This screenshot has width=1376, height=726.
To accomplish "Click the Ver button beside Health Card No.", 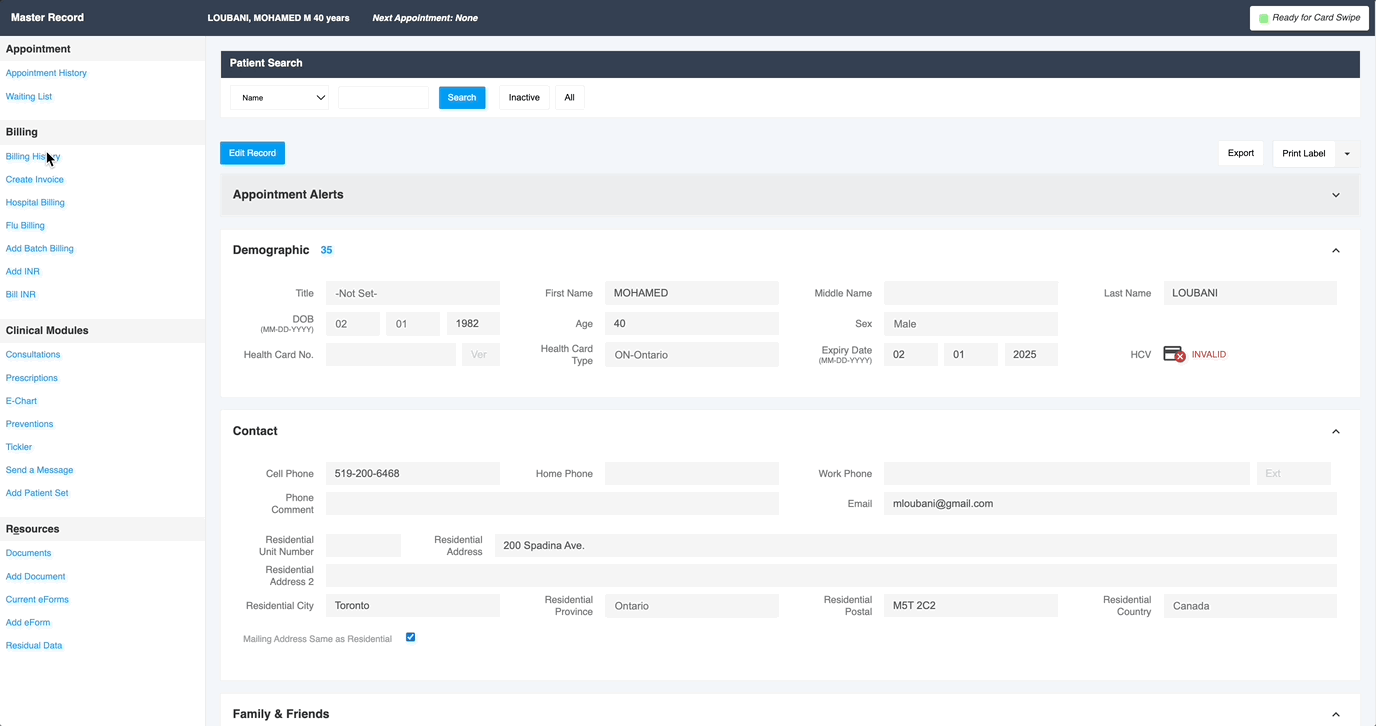I will [480, 354].
